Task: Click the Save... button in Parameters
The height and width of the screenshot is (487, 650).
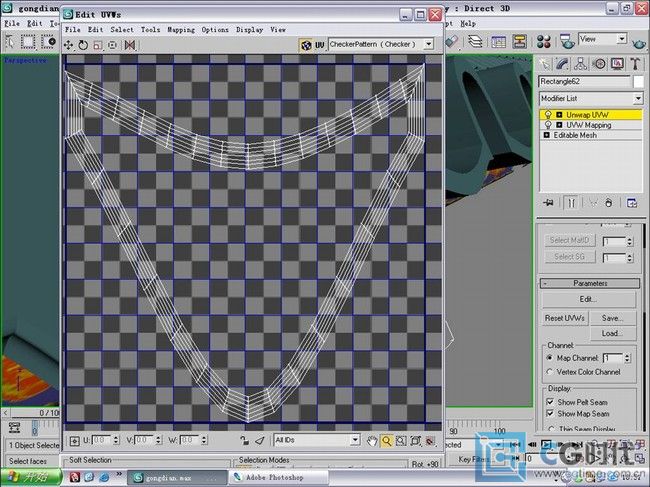Action: click(x=613, y=318)
